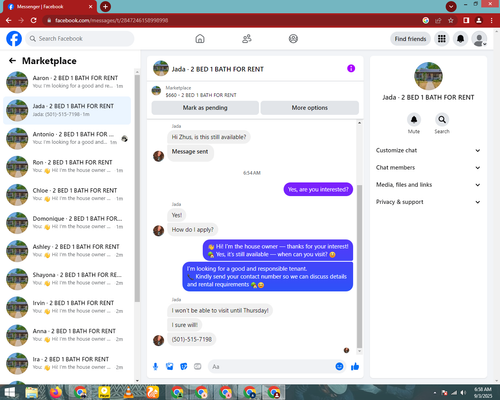Open Ron's rental conversation

tap(67, 166)
